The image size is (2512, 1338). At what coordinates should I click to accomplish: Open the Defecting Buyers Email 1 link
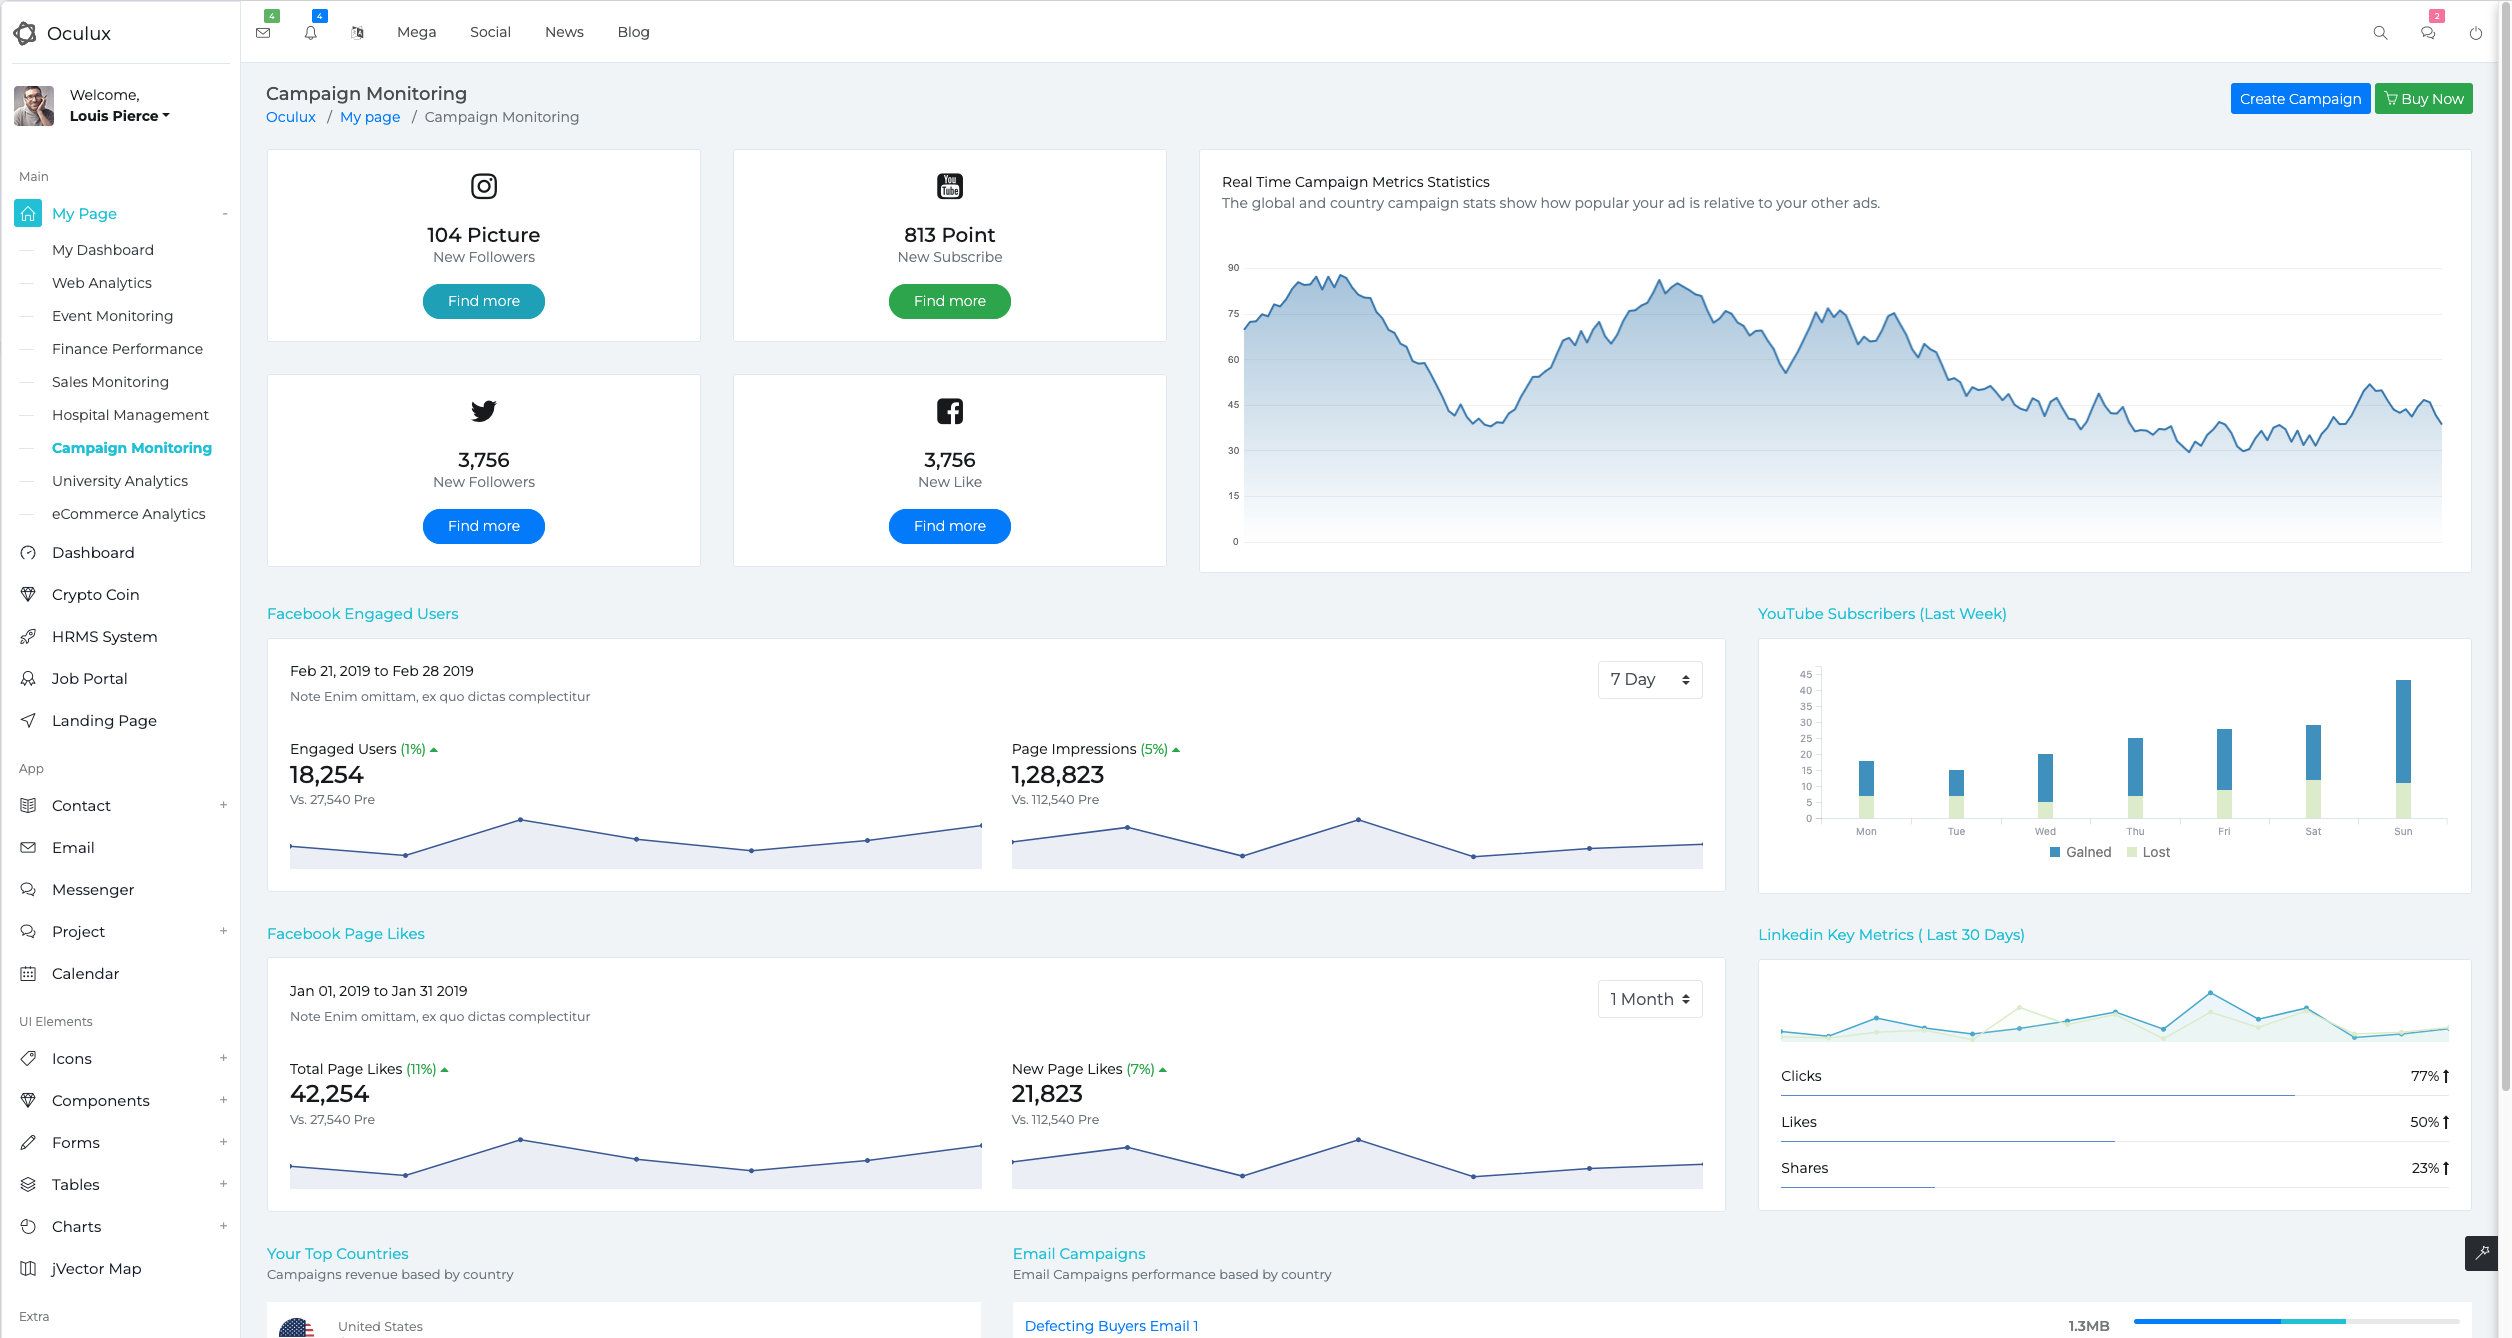[1111, 1326]
